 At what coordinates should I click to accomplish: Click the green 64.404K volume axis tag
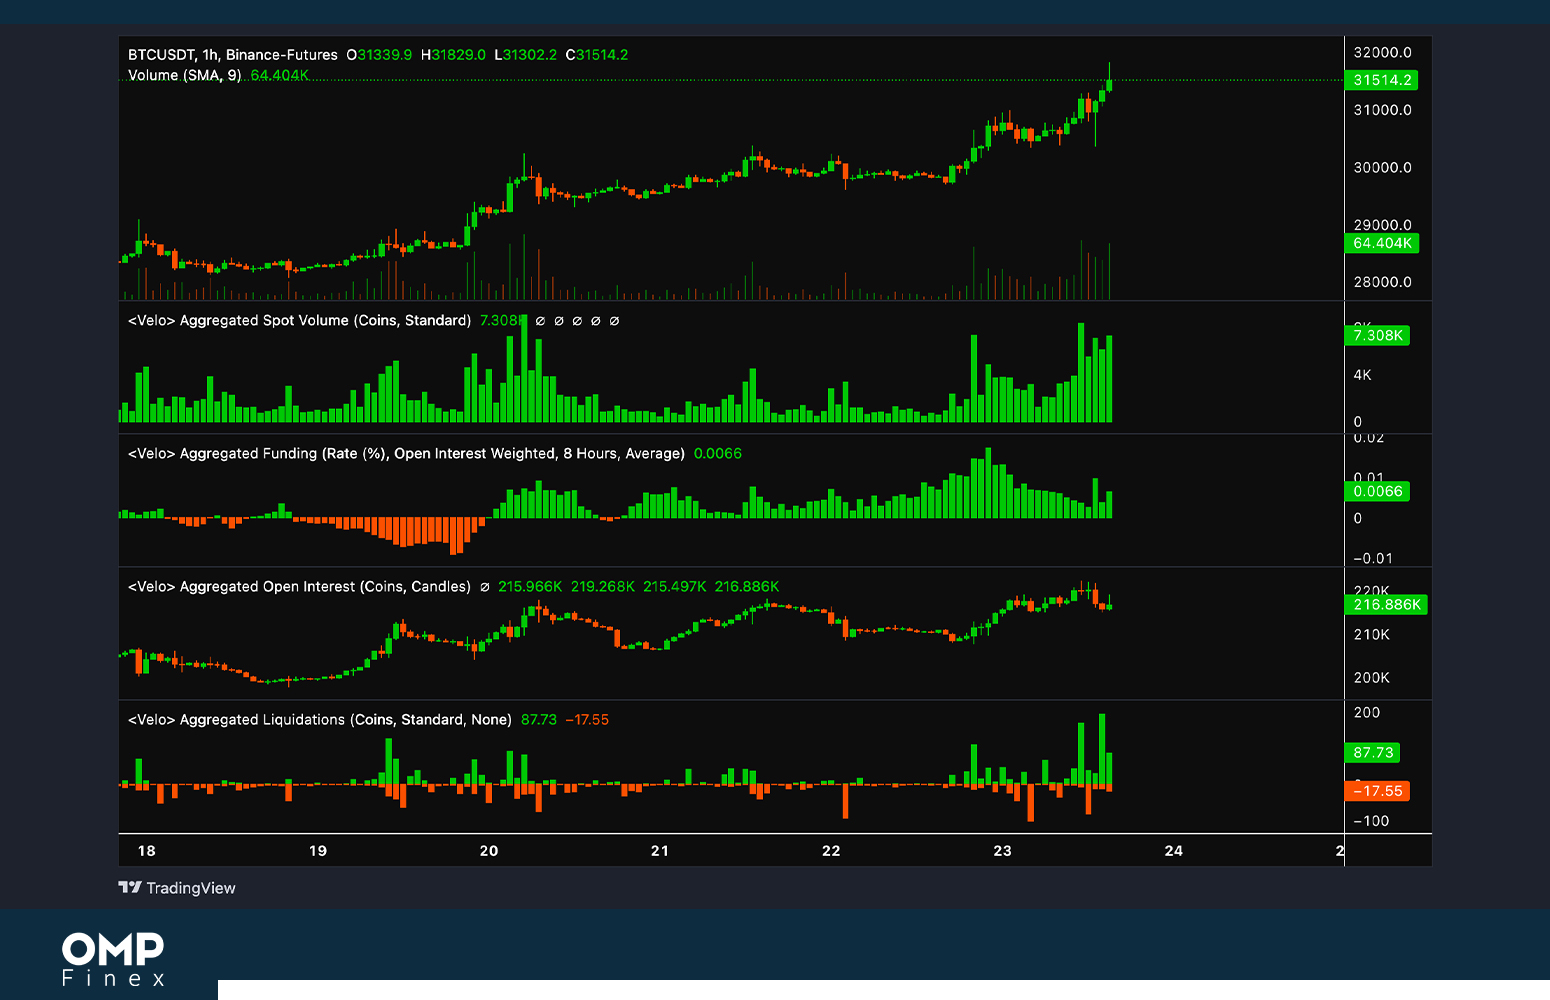[1382, 243]
